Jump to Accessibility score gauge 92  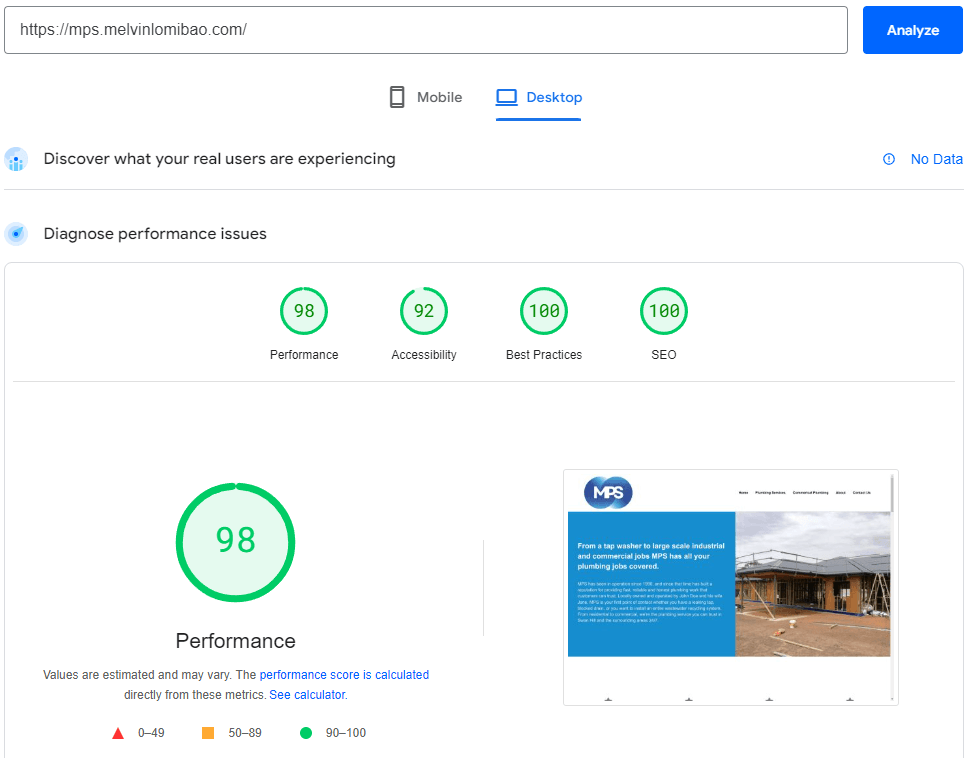click(x=424, y=311)
